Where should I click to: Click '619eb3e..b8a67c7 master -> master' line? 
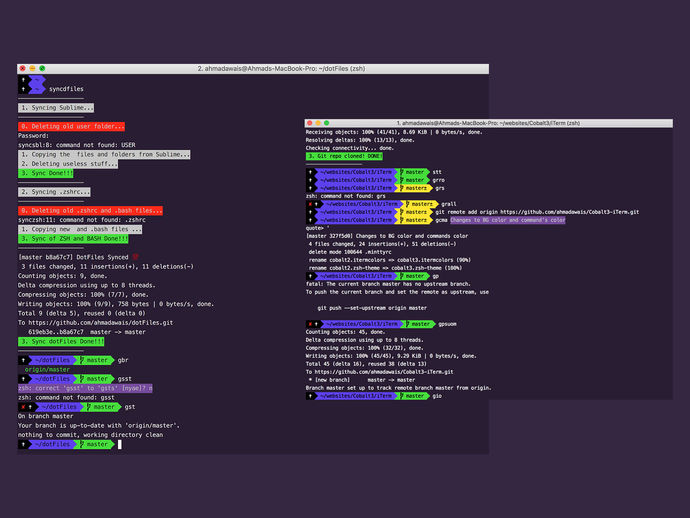click(x=87, y=332)
